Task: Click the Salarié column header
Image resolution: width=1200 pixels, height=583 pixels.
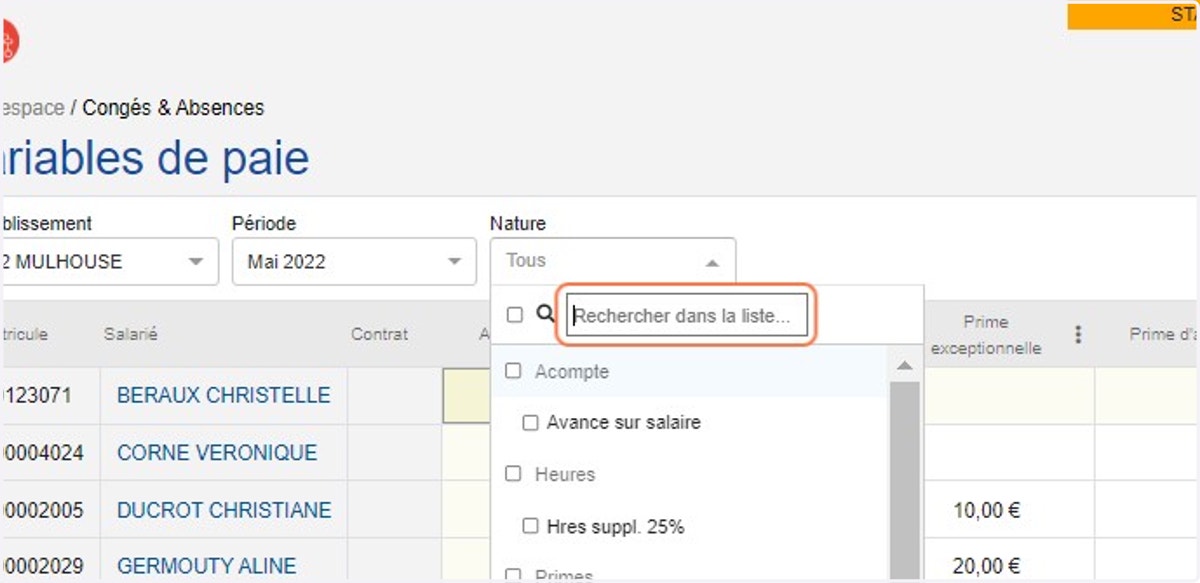Action: click(x=131, y=334)
